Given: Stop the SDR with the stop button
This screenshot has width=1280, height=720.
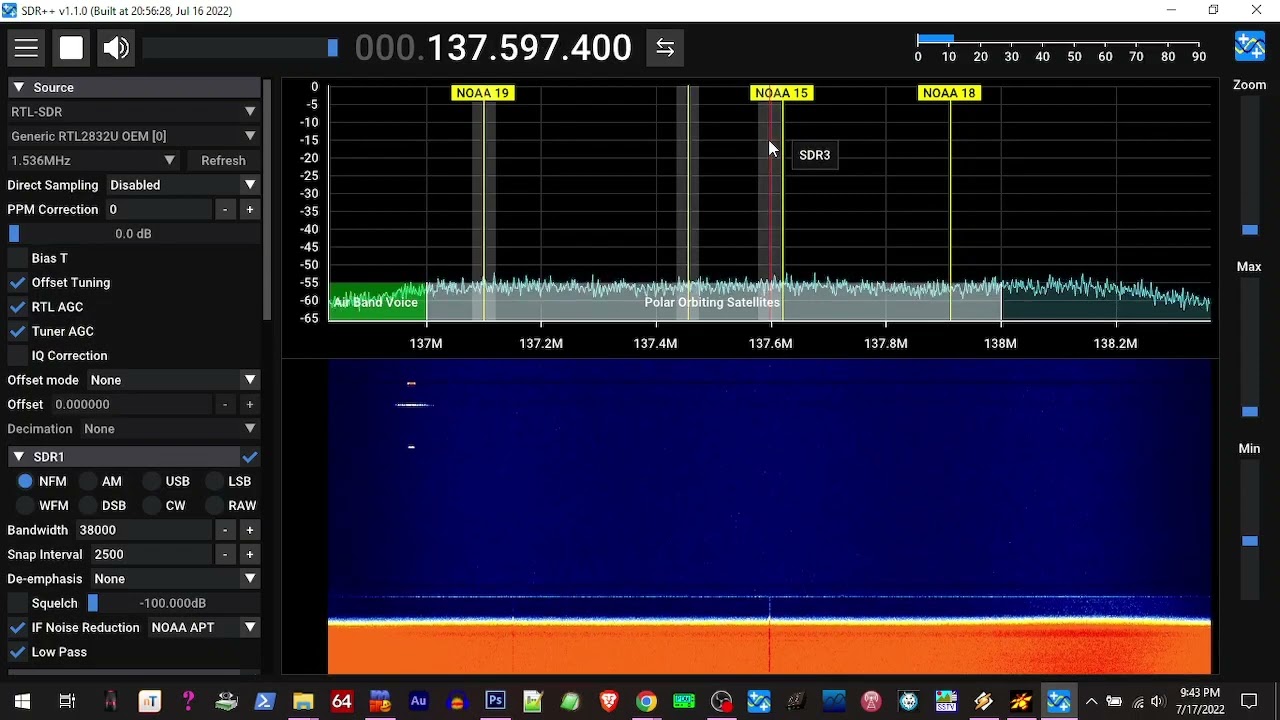Looking at the screenshot, I should pyautogui.click(x=71, y=48).
